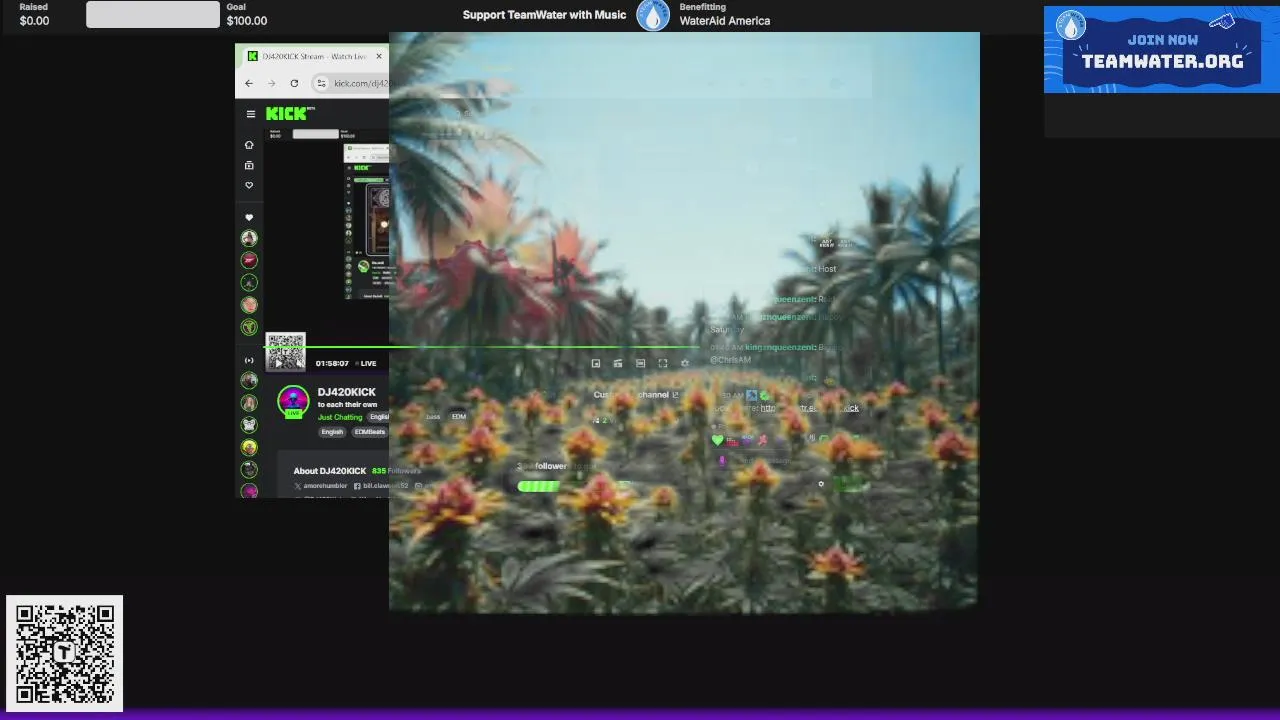
Task: Close the DJ420KICK Stream tab
Action: 379,56
